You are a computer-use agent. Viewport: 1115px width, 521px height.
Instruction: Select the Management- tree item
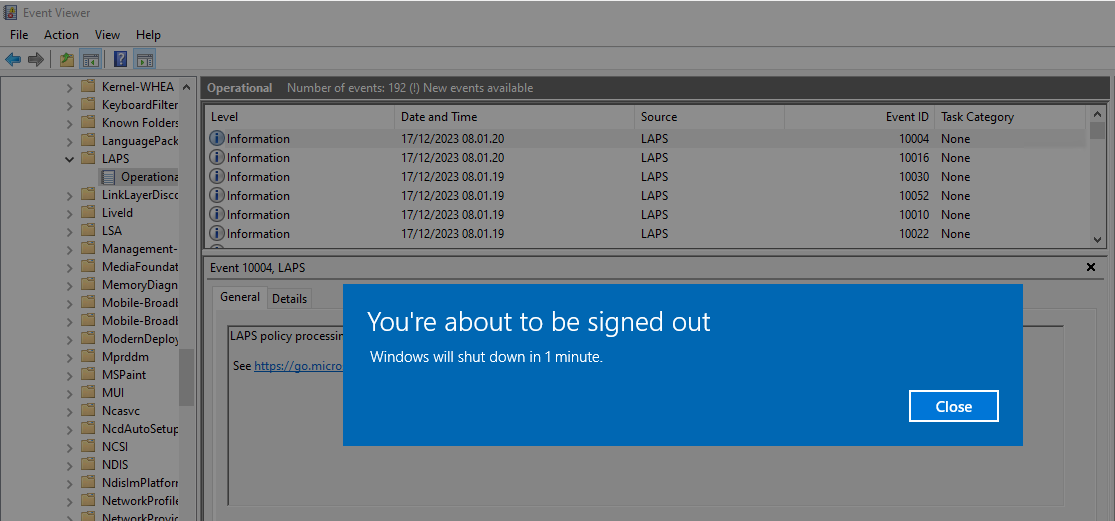pos(139,249)
